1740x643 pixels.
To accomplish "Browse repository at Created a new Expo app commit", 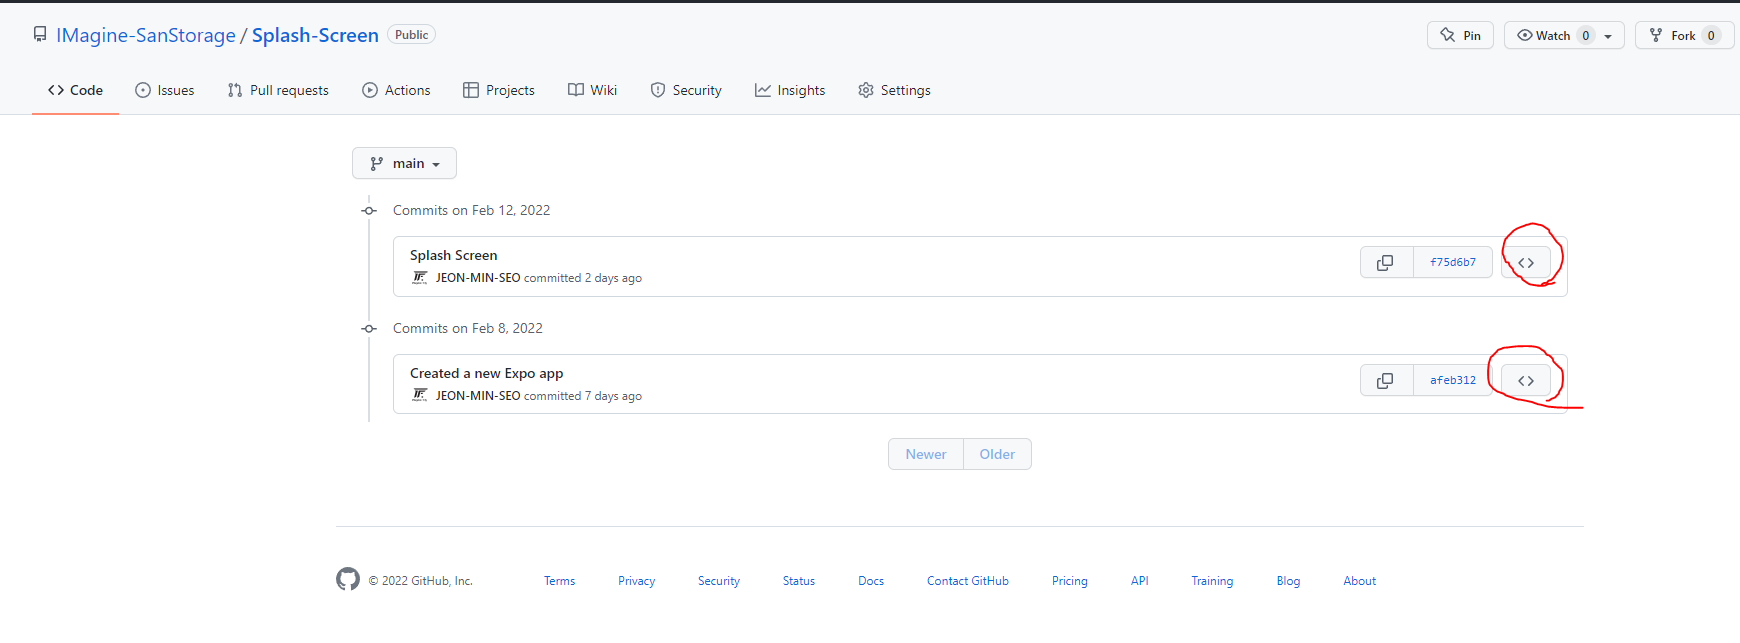I will pos(1526,380).
